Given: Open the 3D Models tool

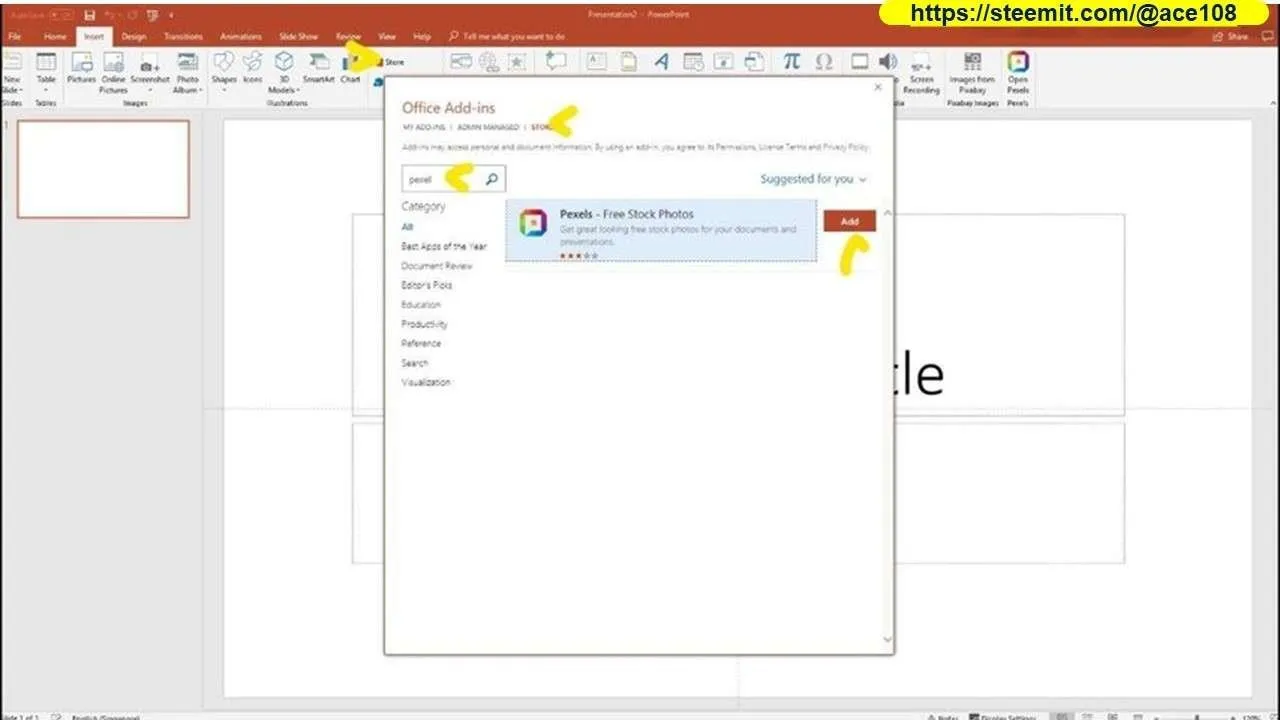Looking at the screenshot, I should coord(284,72).
